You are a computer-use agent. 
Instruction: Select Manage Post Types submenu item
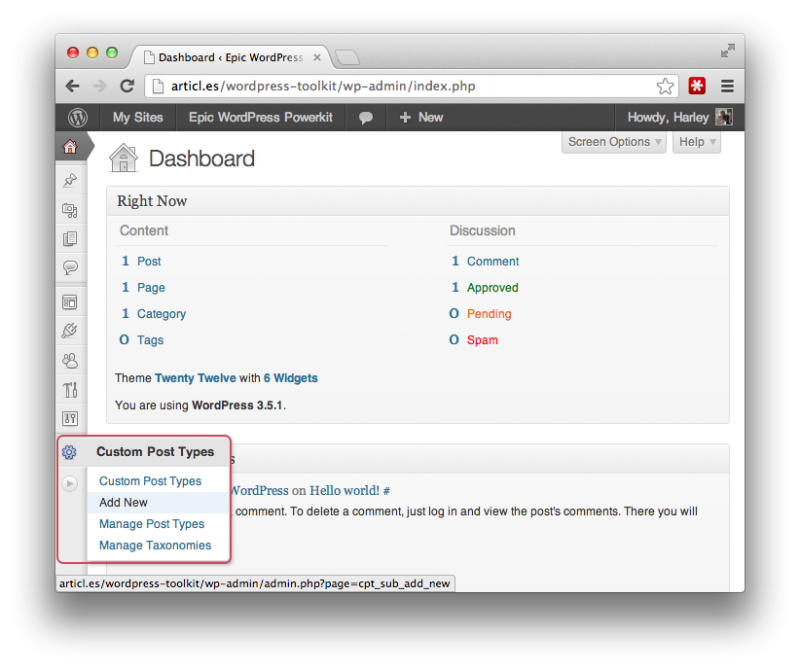coord(152,524)
